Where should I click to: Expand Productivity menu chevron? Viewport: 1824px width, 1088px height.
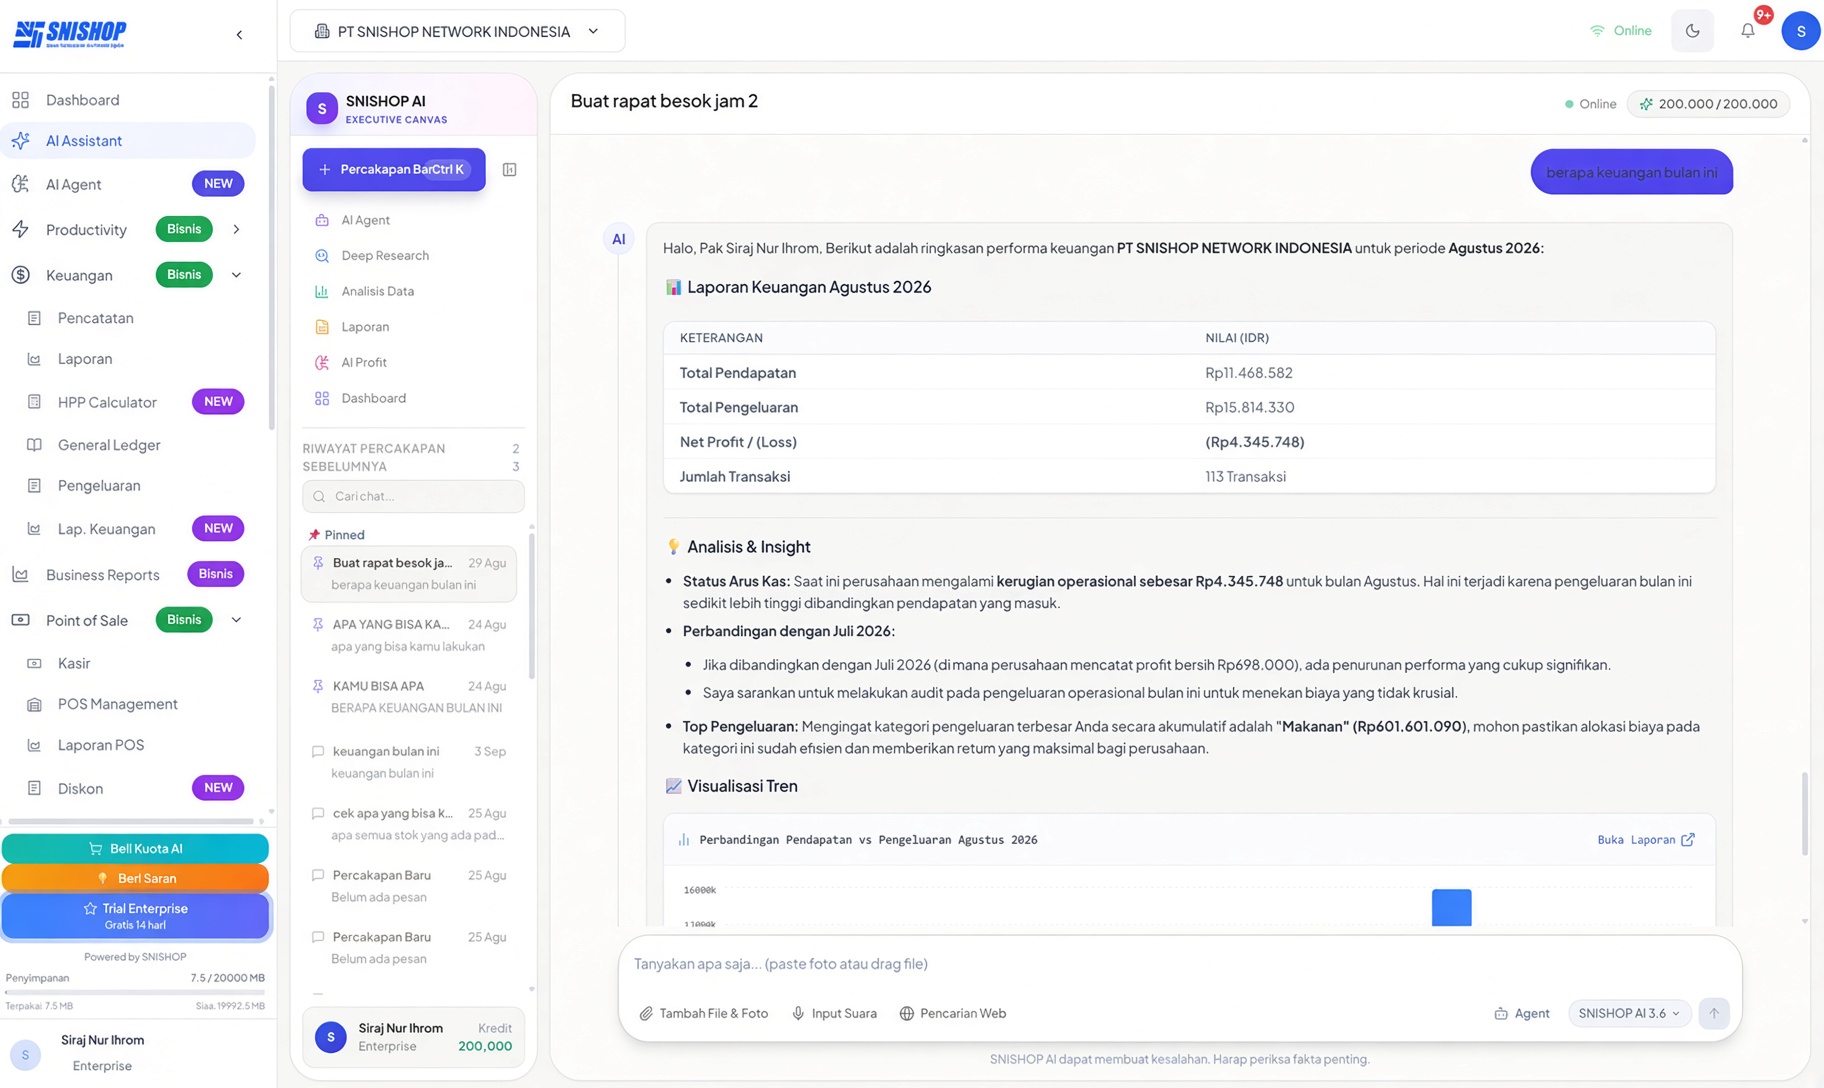236,230
